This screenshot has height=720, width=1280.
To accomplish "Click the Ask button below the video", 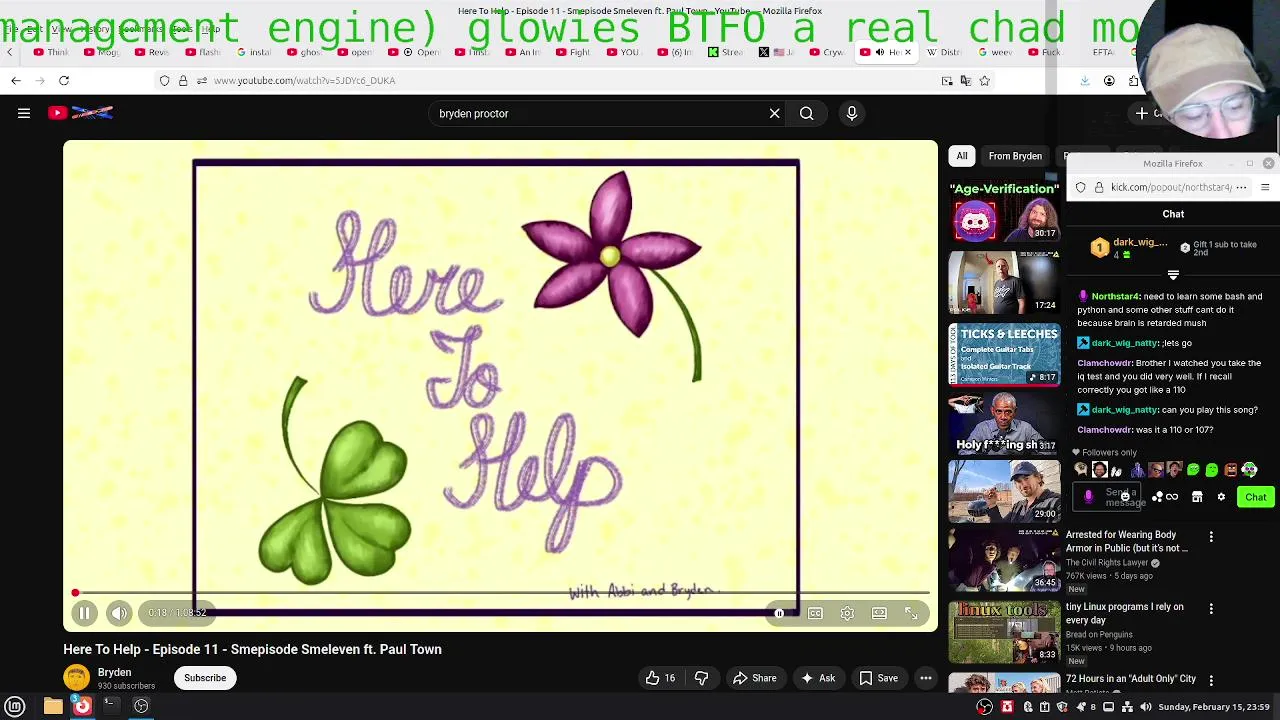I will coord(818,678).
